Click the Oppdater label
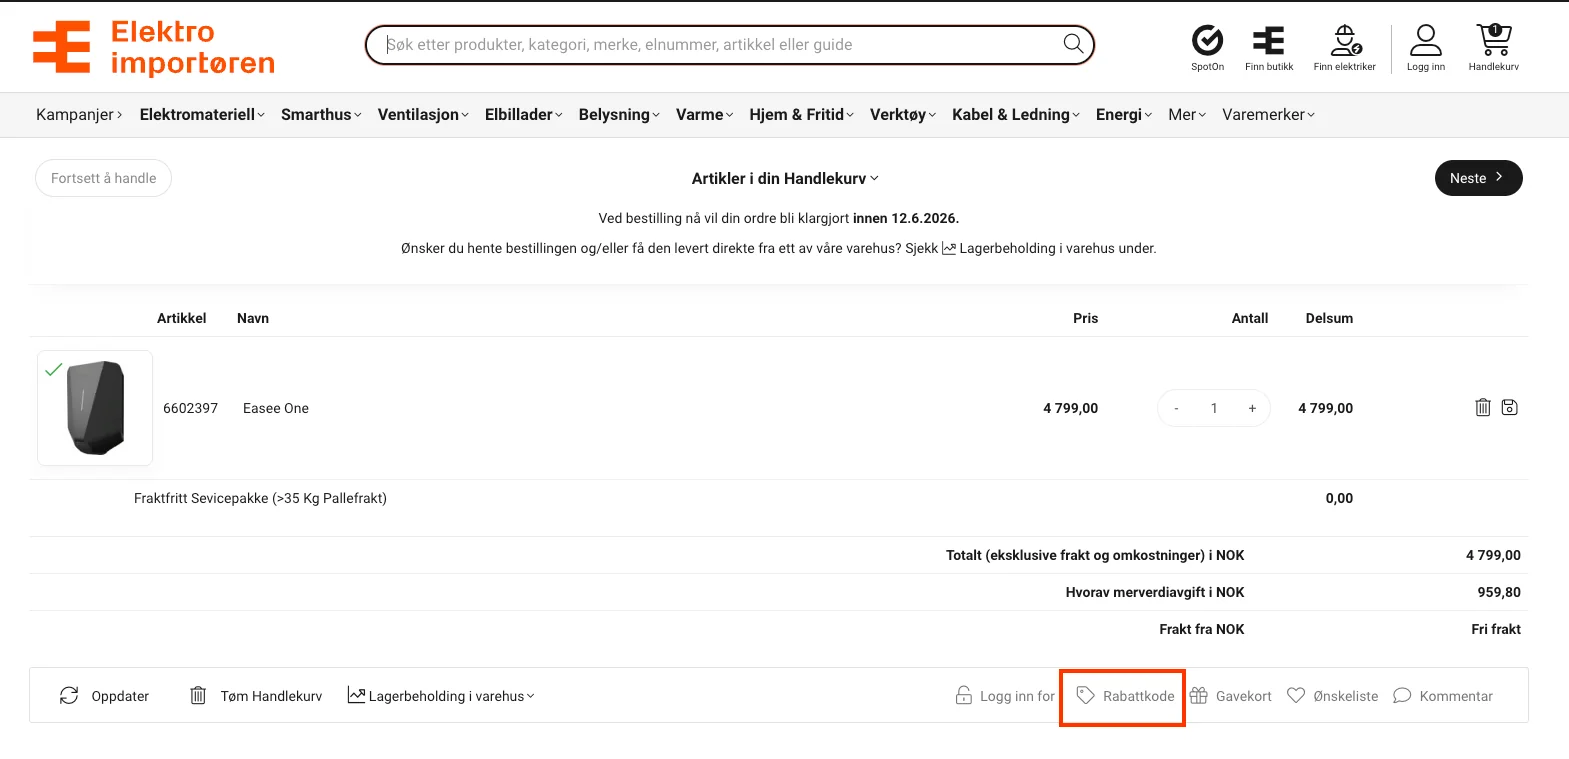 [x=120, y=696]
